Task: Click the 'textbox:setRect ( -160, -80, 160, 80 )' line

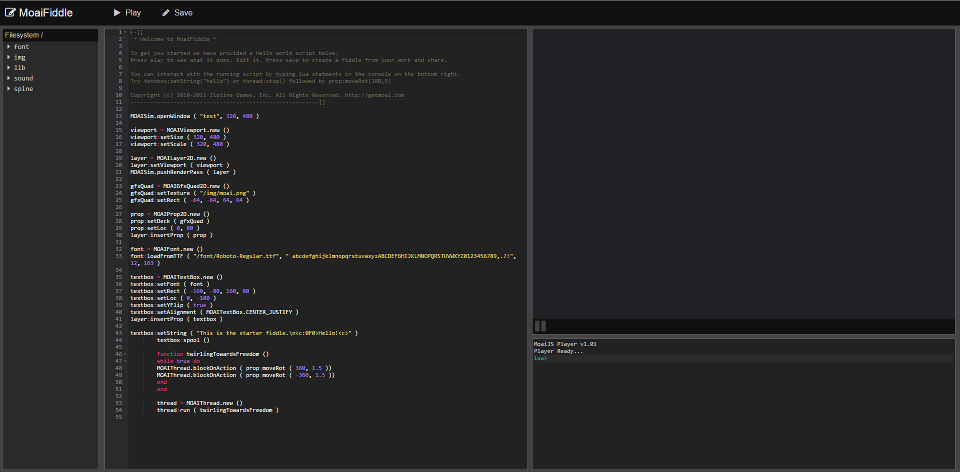Action: [x=193, y=291]
